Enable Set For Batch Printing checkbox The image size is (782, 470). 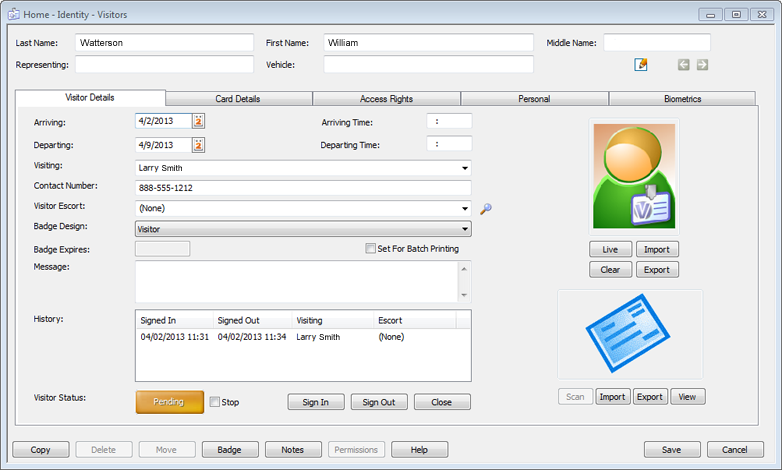pyautogui.click(x=371, y=249)
